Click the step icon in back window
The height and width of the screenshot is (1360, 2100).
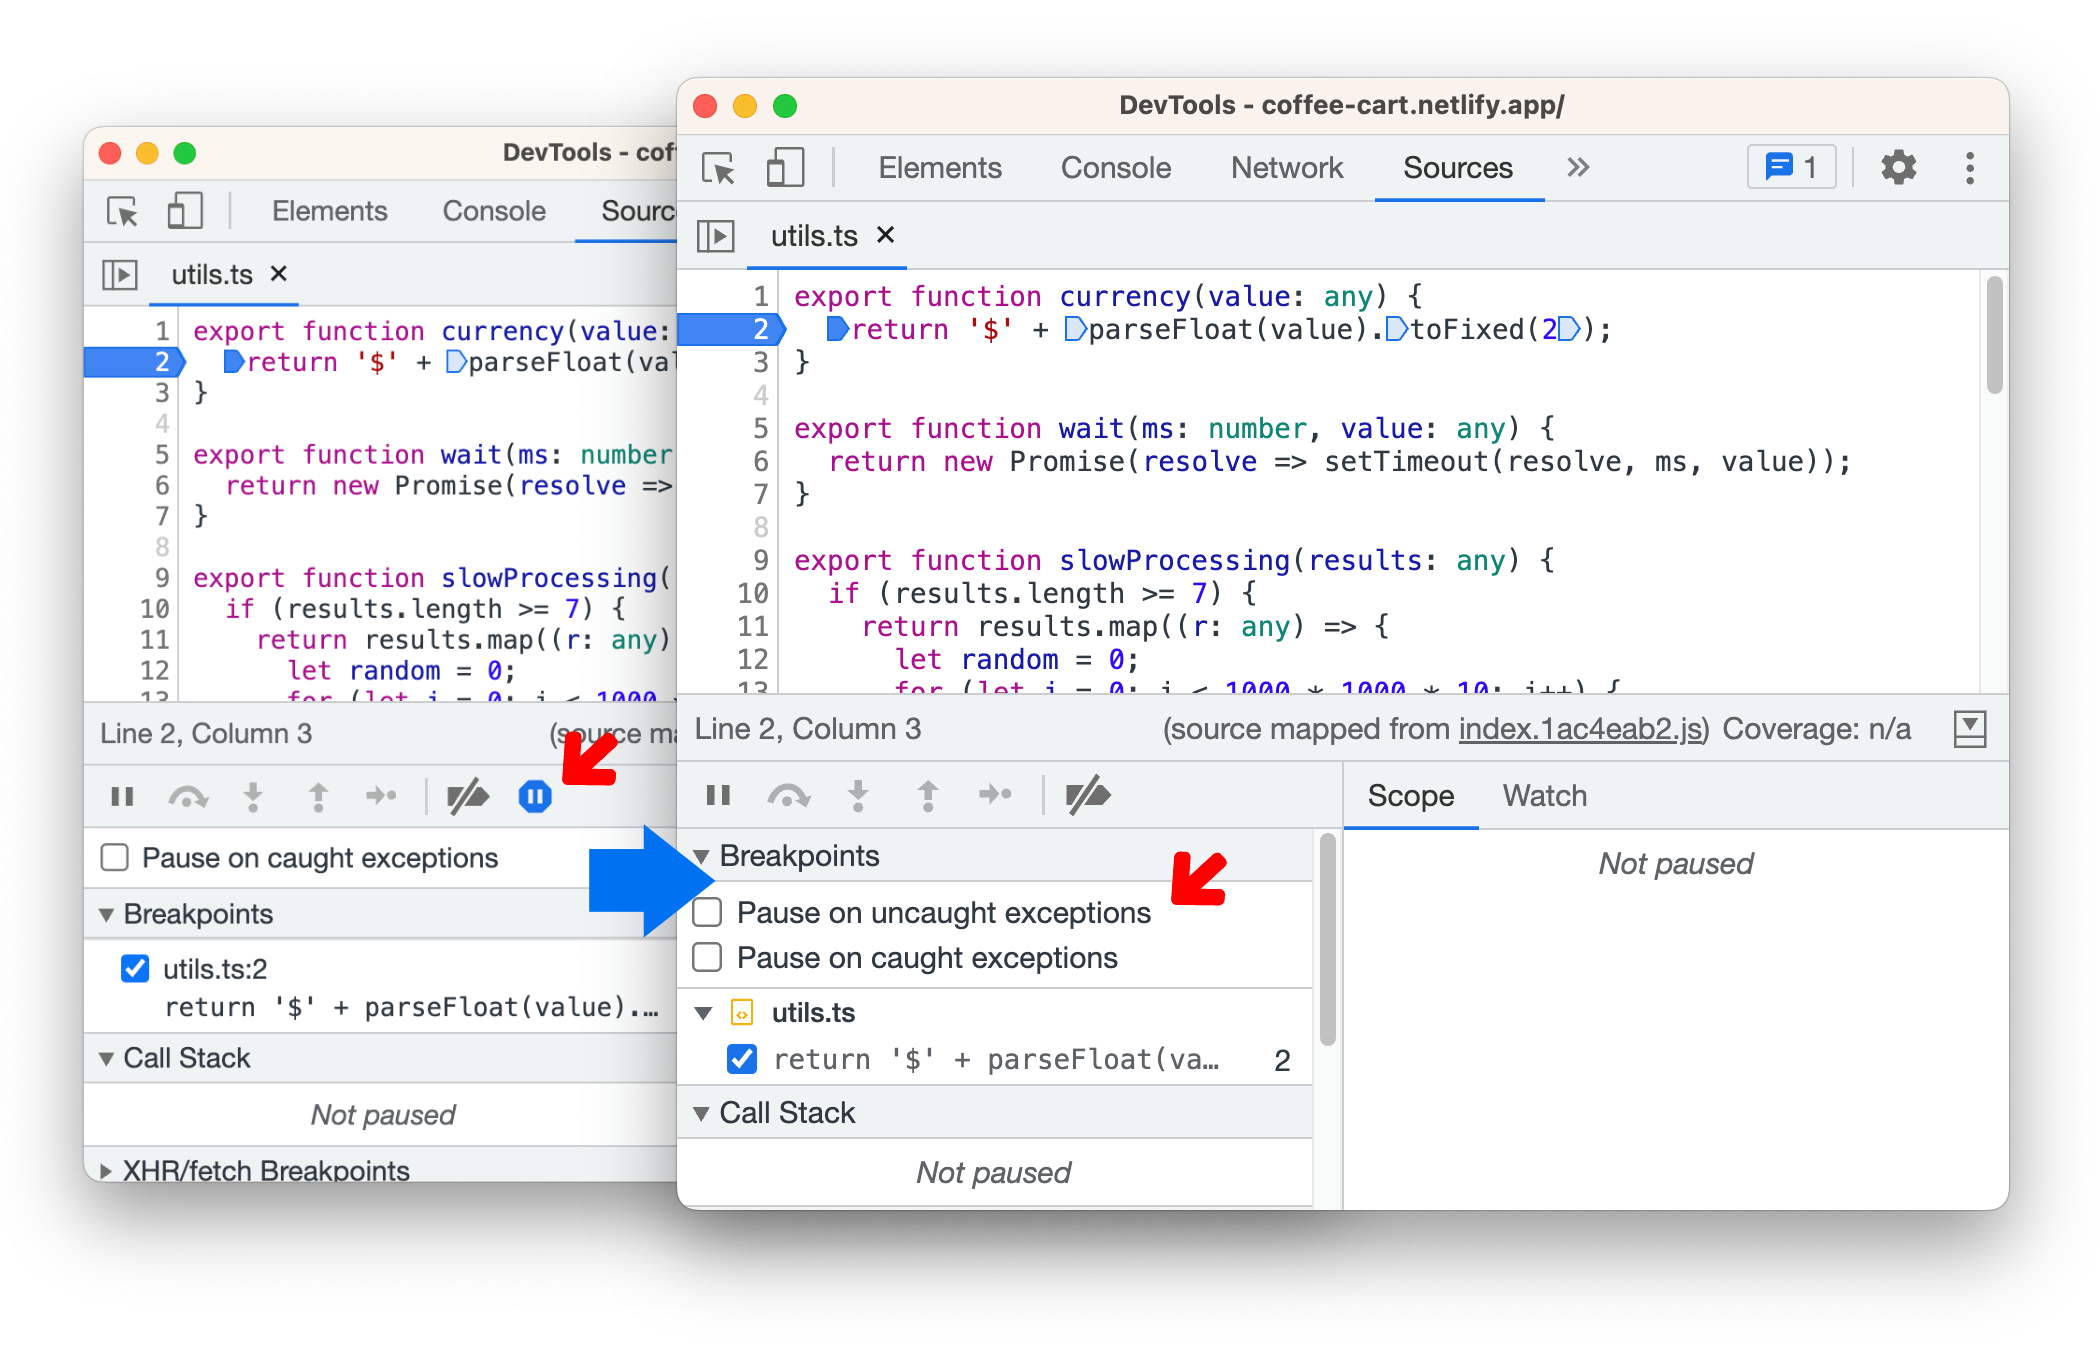click(381, 796)
